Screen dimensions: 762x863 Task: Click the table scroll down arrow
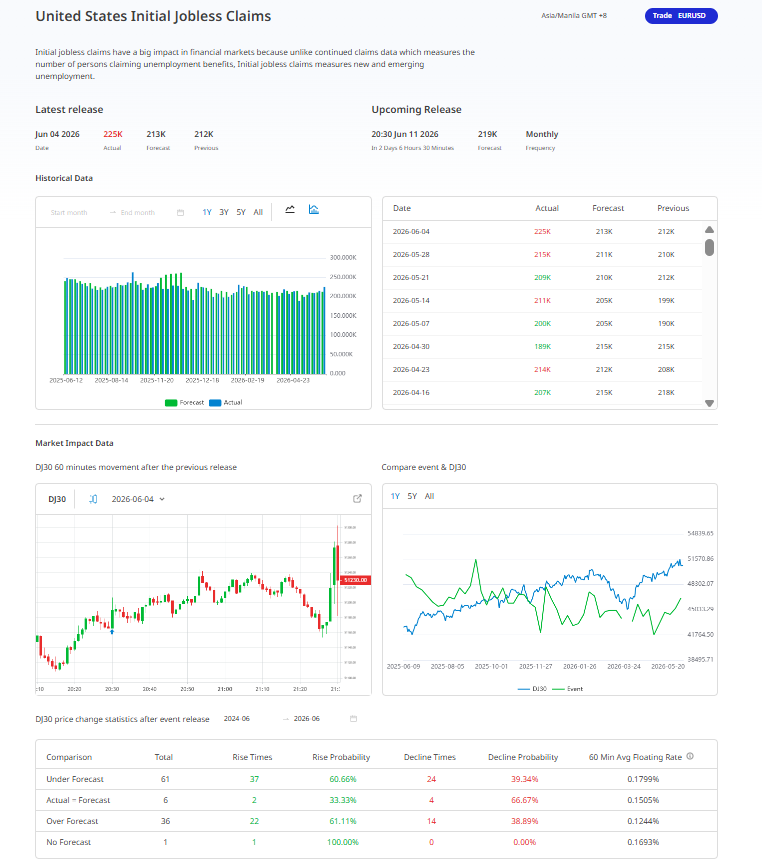[709, 403]
